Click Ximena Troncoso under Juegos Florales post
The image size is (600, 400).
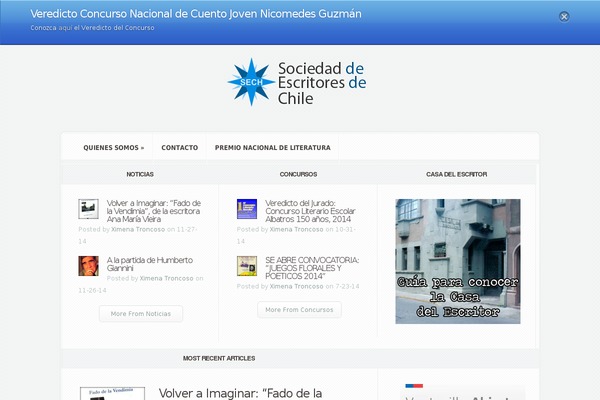tap(296, 286)
